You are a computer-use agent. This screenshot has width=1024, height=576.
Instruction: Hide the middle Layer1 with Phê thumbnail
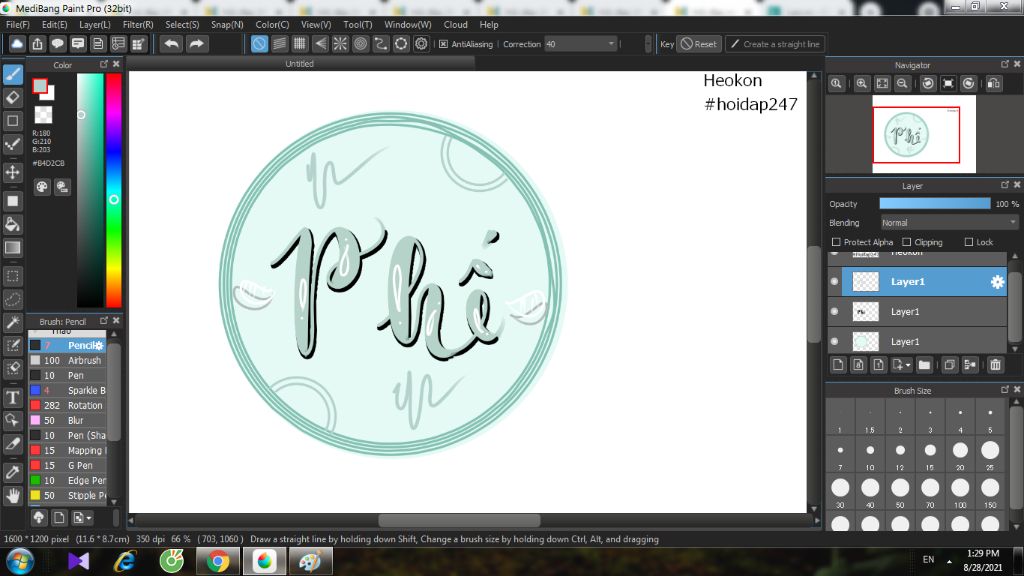pyautogui.click(x=835, y=312)
